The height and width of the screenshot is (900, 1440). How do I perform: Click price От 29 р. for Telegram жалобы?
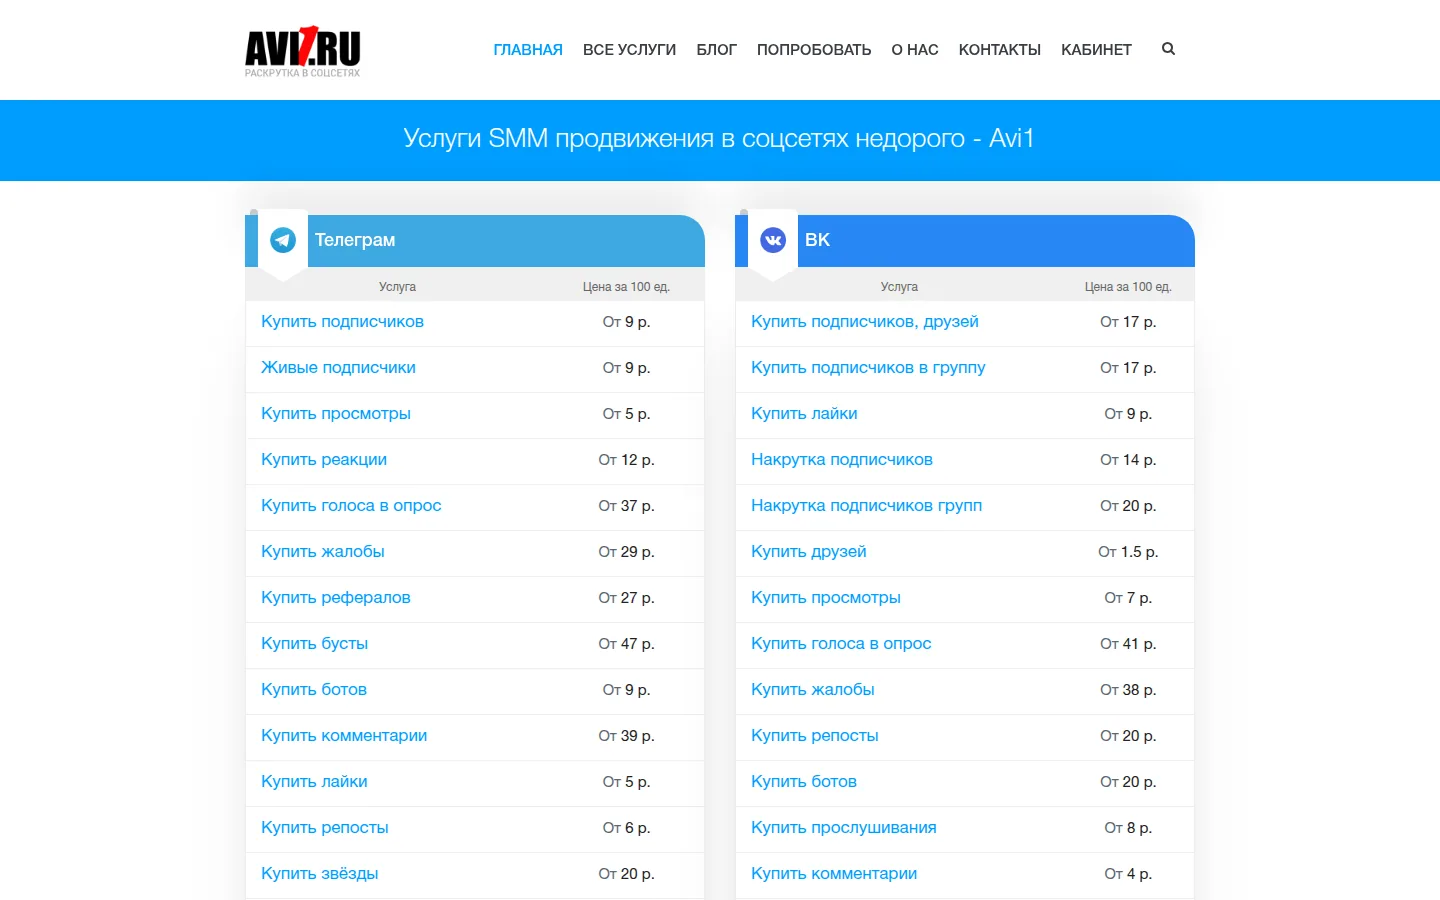627,552
